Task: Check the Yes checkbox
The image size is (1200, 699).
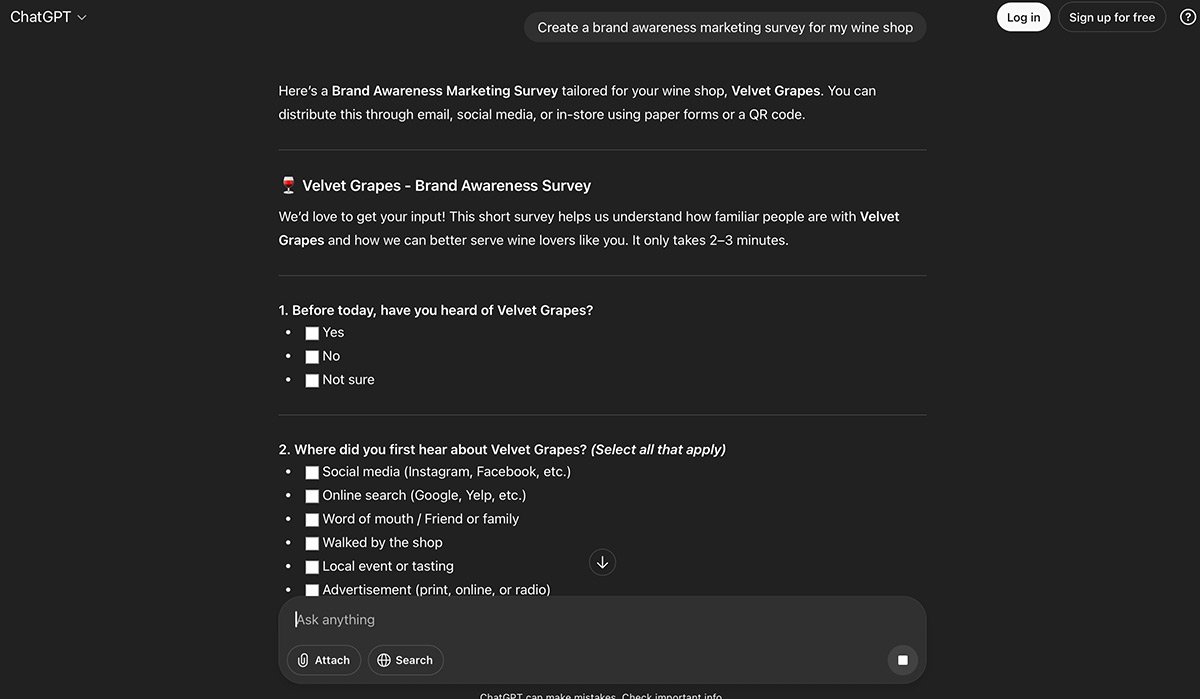Action: tap(312, 333)
